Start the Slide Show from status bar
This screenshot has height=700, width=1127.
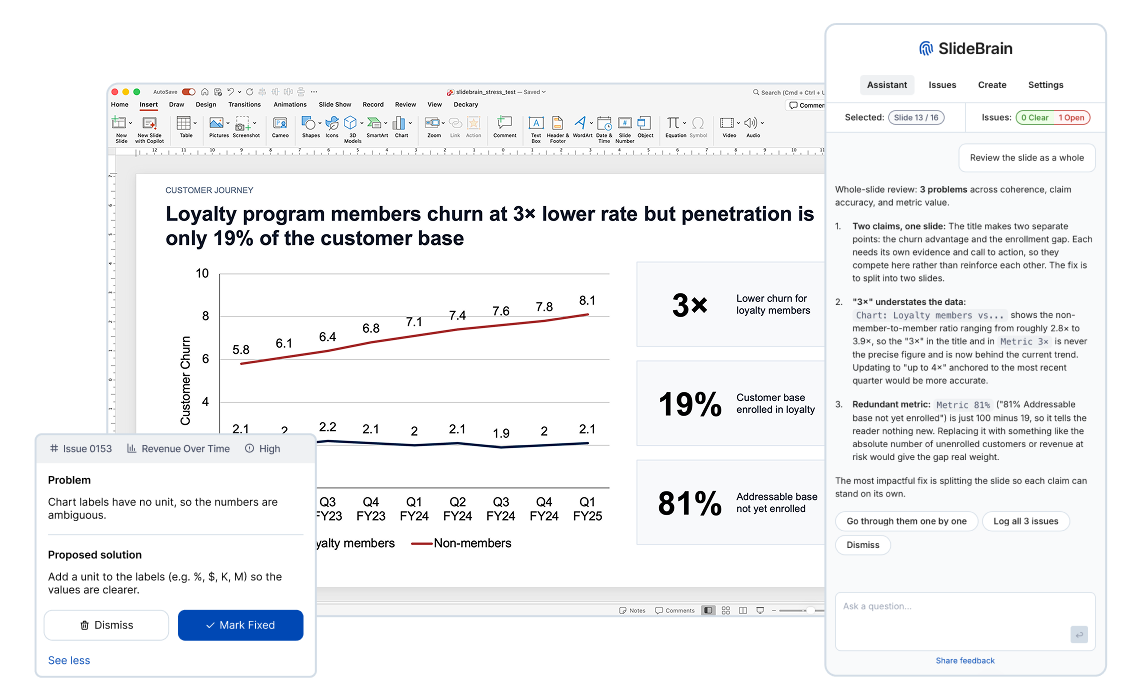point(760,610)
